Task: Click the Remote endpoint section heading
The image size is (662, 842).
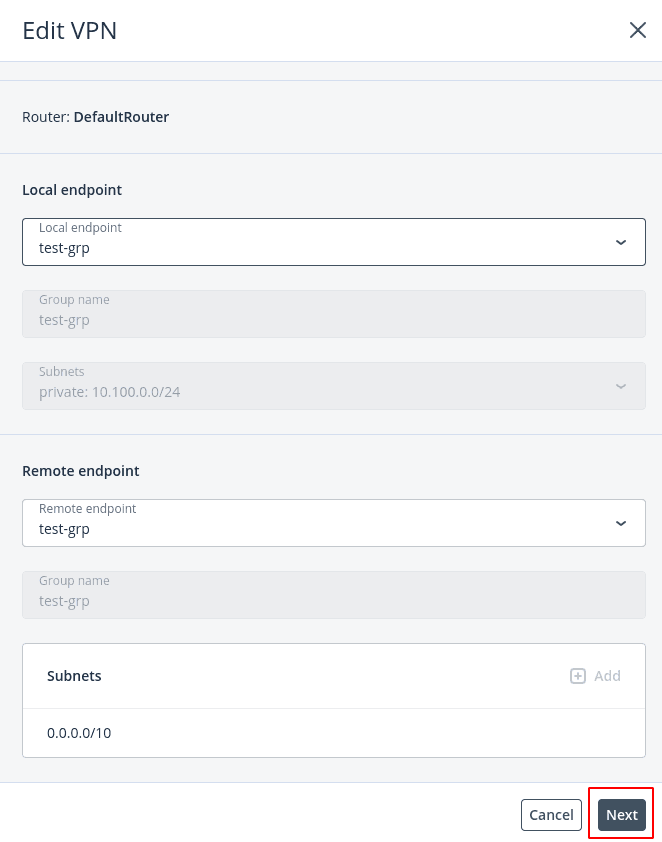Action: pyautogui.click(x=81, y=470)
